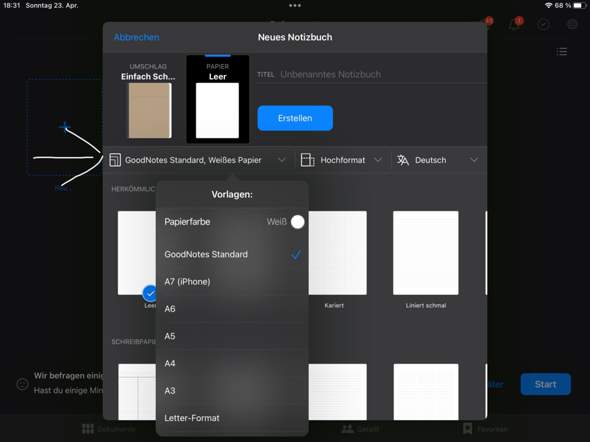Screen dimensions: 590x442
Task: Choose the white Papierfarbe swatch
Action: 297,222
